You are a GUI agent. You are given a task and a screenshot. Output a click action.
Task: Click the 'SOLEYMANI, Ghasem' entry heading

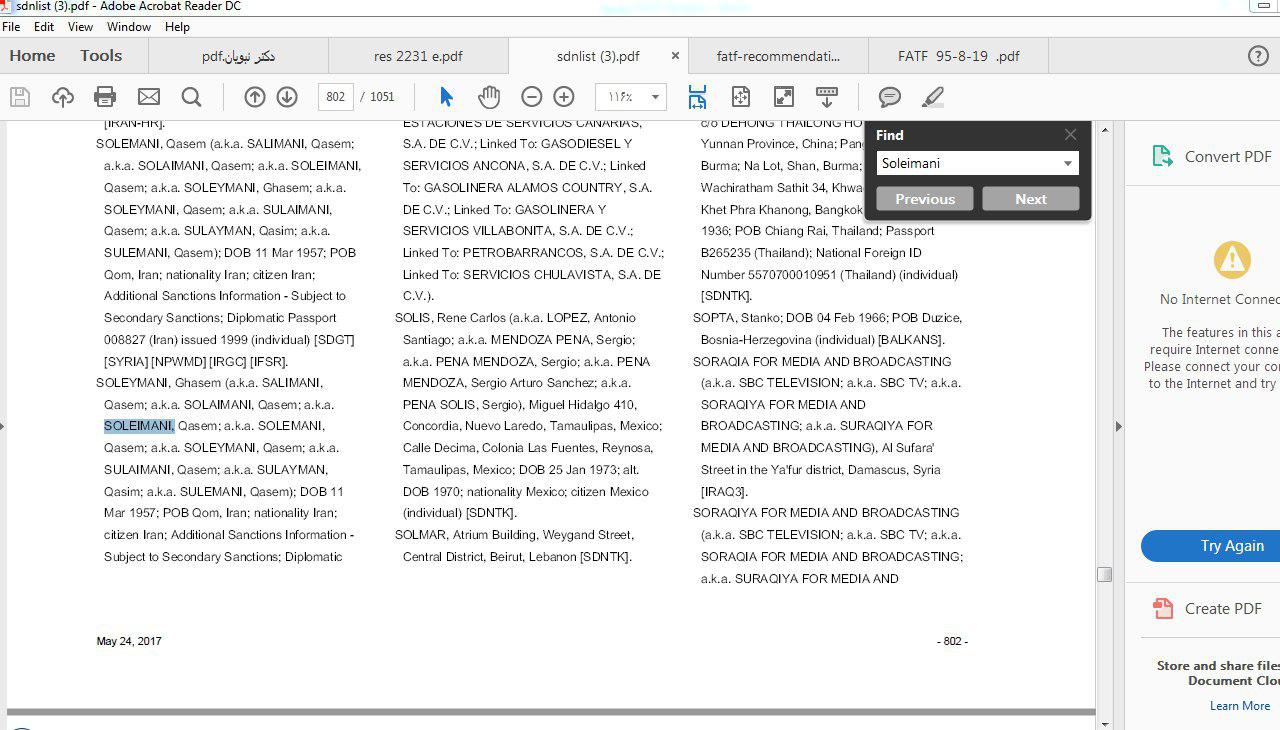pos(158,383)
